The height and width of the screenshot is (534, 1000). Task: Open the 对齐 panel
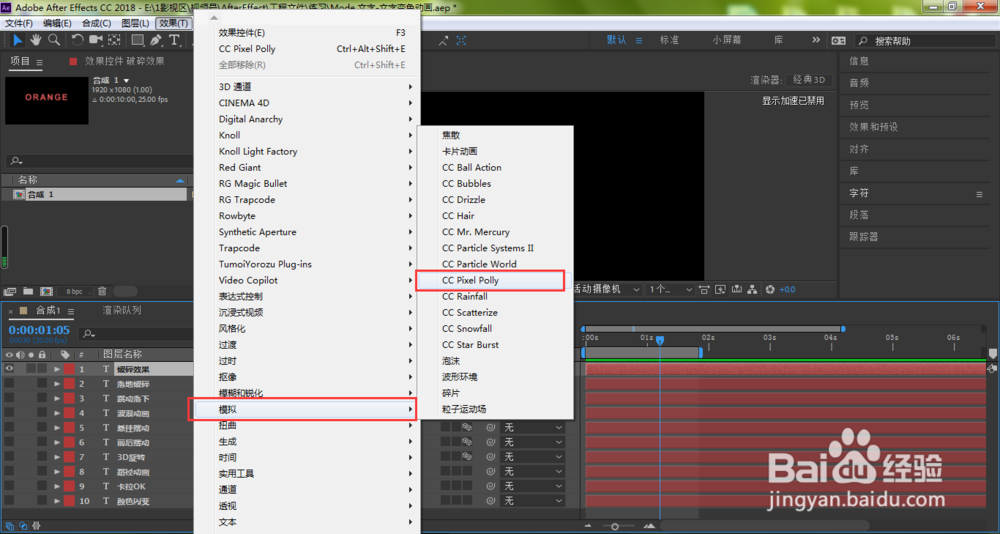click(x=859, y=149)
